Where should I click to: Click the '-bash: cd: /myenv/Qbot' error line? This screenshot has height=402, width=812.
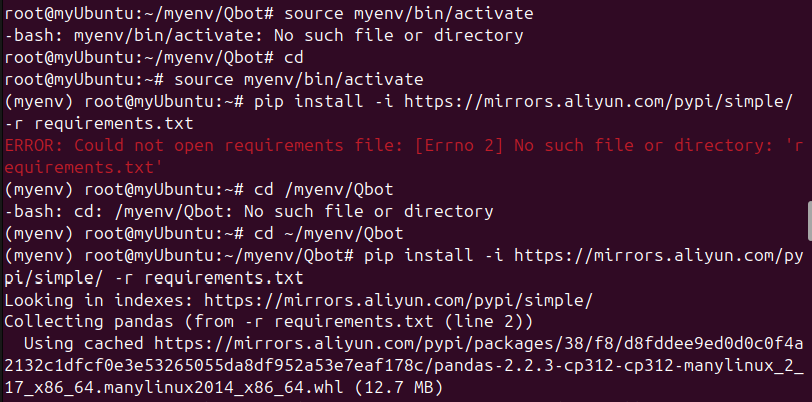(x=249, y=211)
